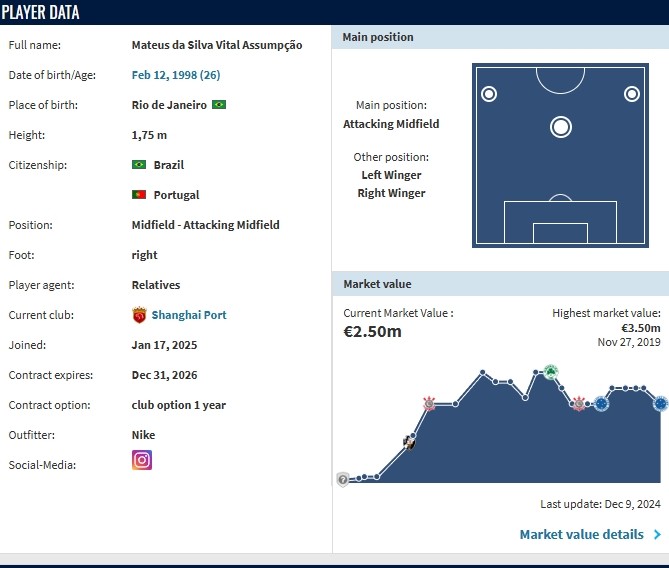The height and width of the screenshot is (568, 669).
Task: Click the Vasco da Gama crest on the chart
Action: pos(408,439)
